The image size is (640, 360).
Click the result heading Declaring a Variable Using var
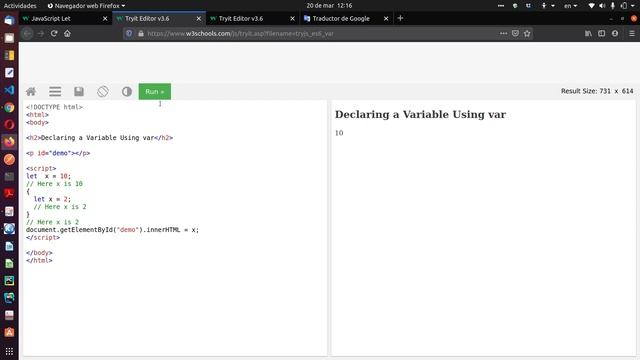[x=420, y=114]
